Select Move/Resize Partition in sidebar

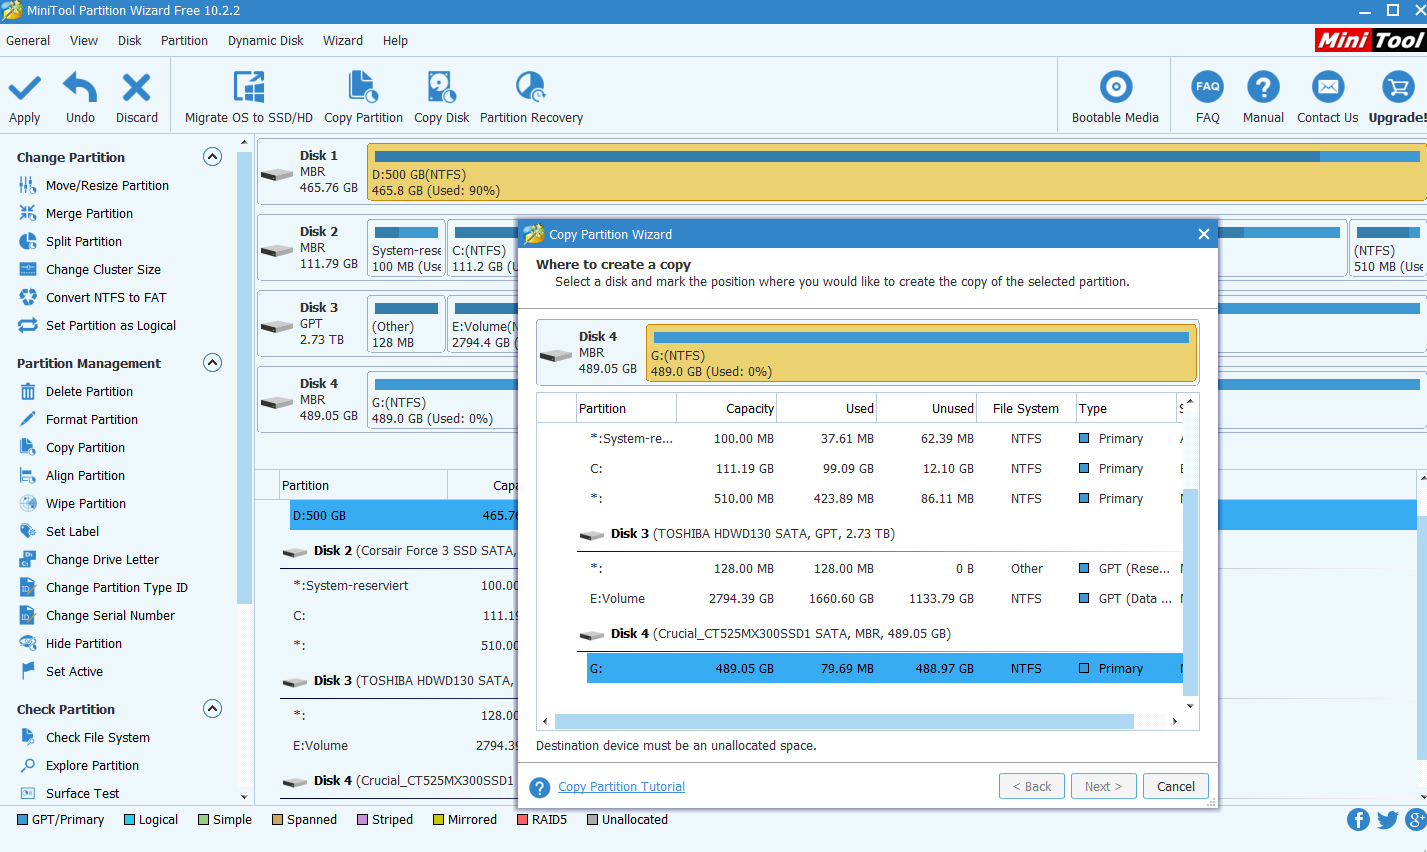(107, 186)
